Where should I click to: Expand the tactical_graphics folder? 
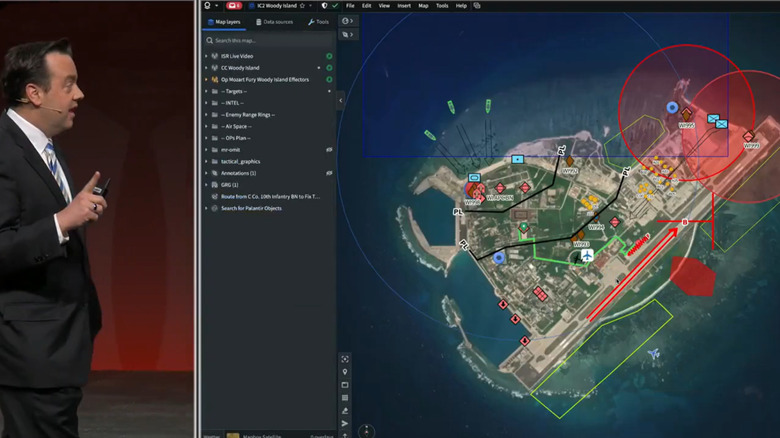(206, 161)
